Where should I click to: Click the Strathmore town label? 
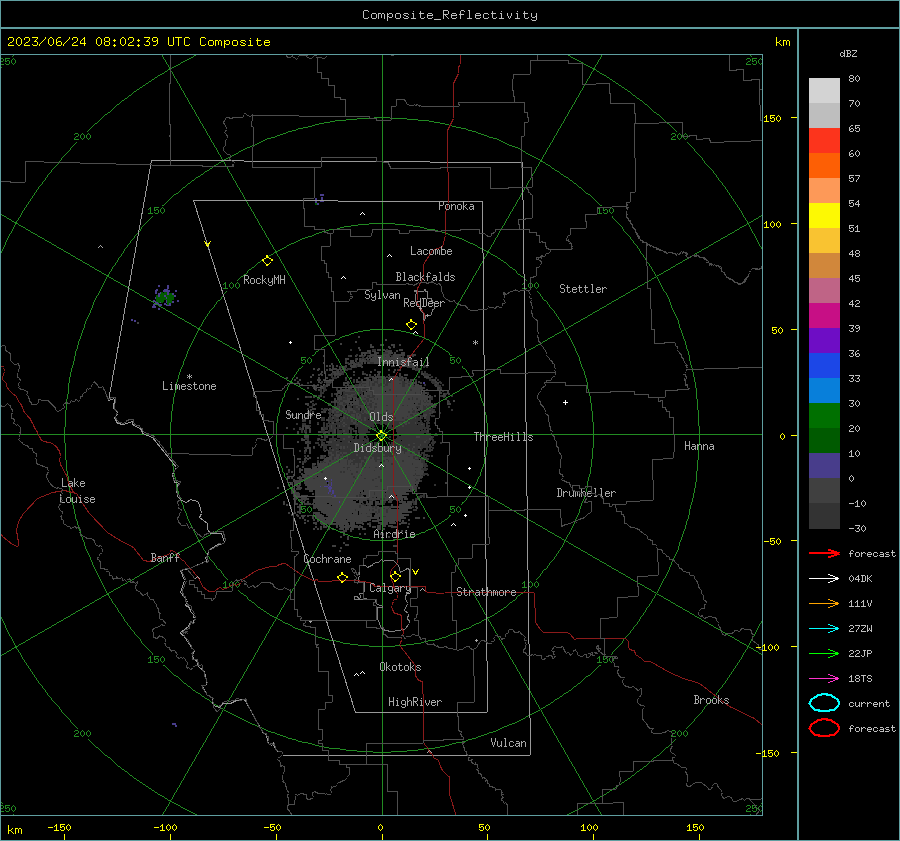tap(486, 592)
